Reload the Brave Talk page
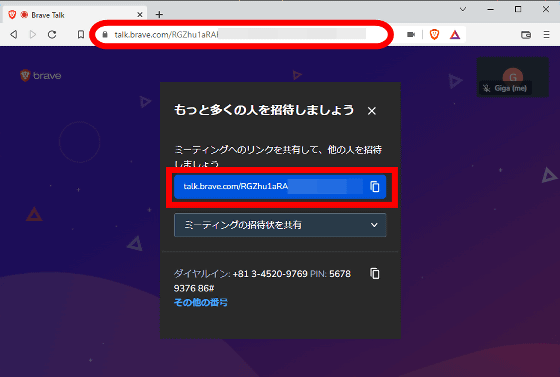The height and width of the screenshot is (377, 560). (x=52, y=34)
